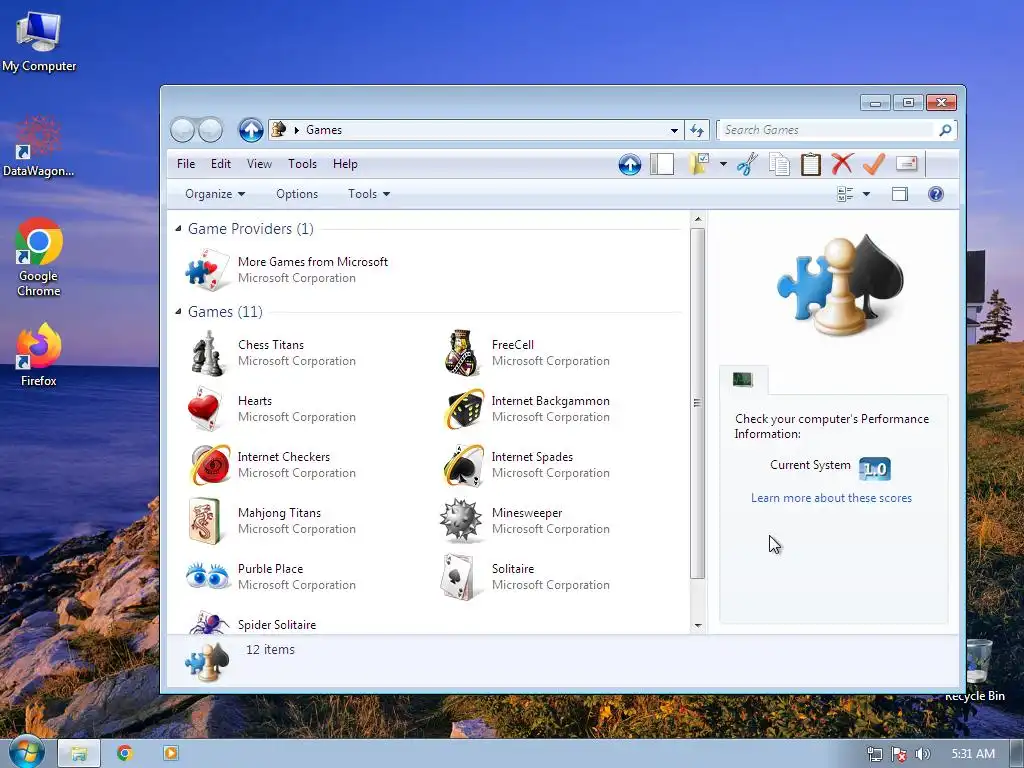Click the red X Delete icon
Image resolution: width=1024 pixels, height=768 pixels.
(x=842, y=163)
